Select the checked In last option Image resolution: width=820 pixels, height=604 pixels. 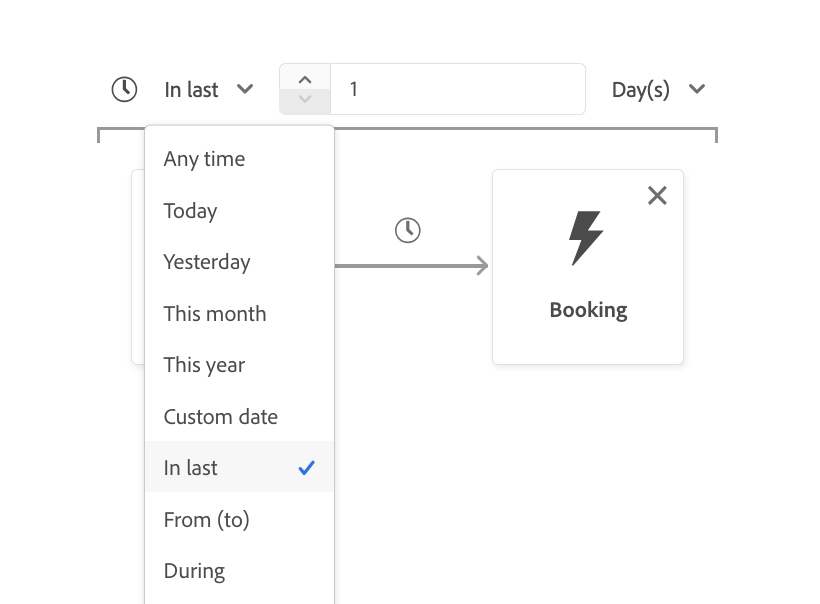coord(240,467)
